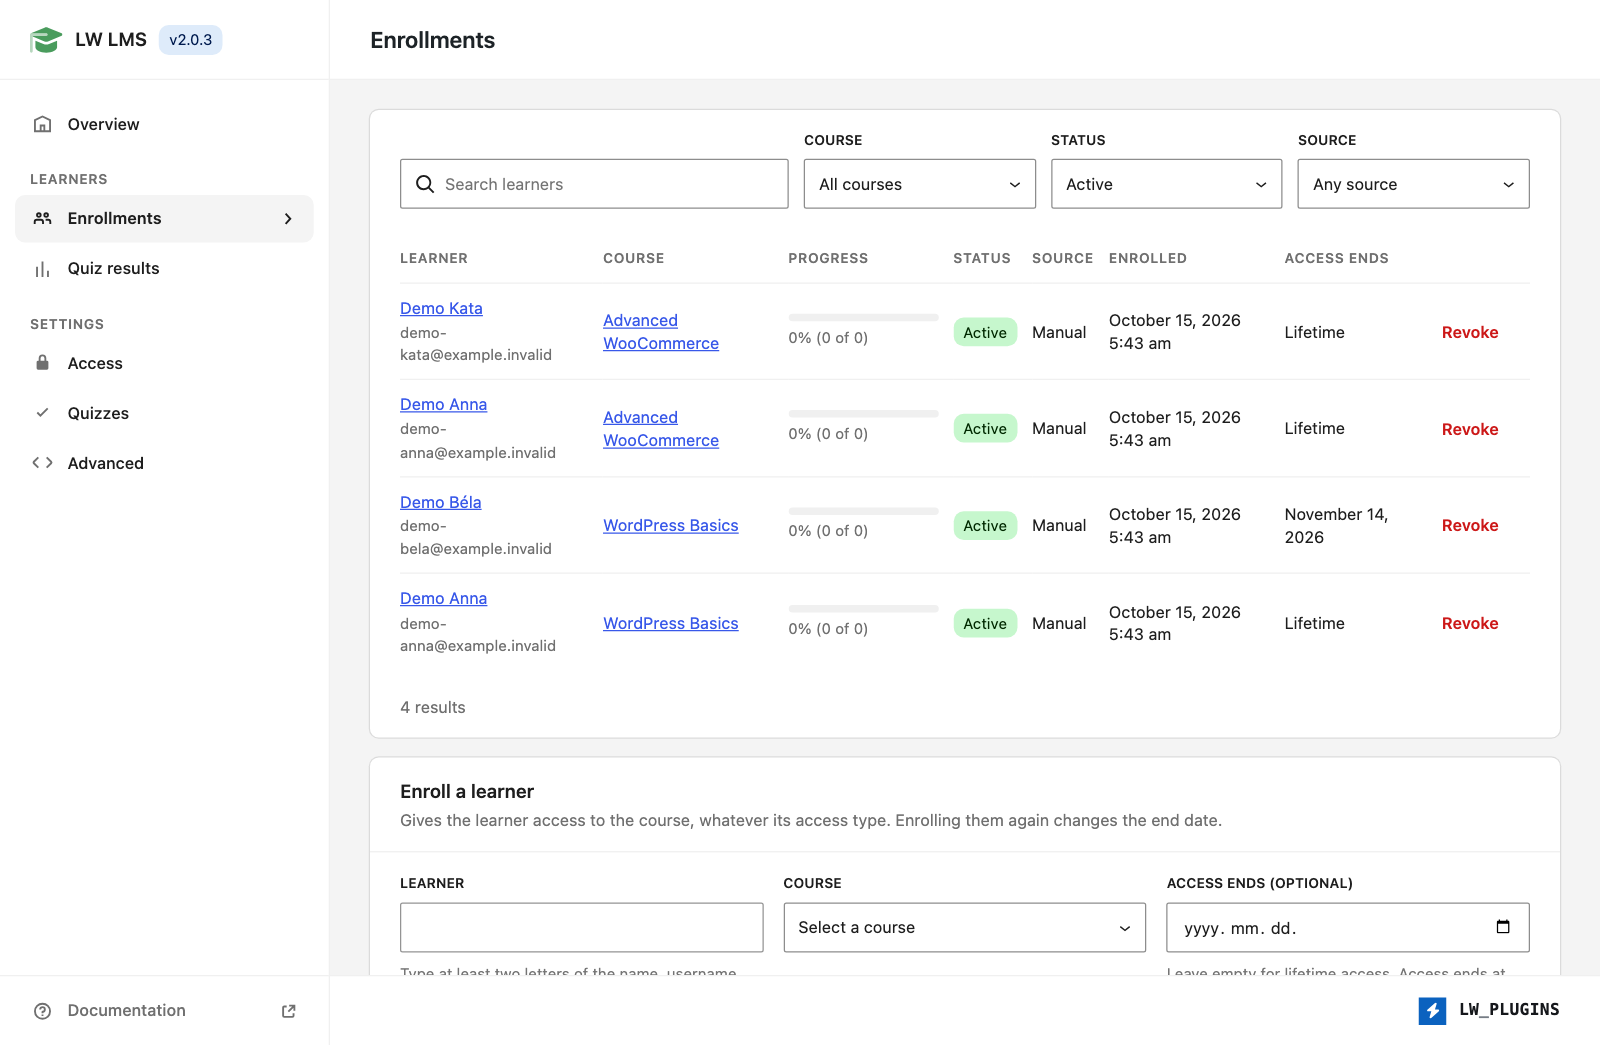
Task: Open Demo Kata learner profile link
Action: 441,308
